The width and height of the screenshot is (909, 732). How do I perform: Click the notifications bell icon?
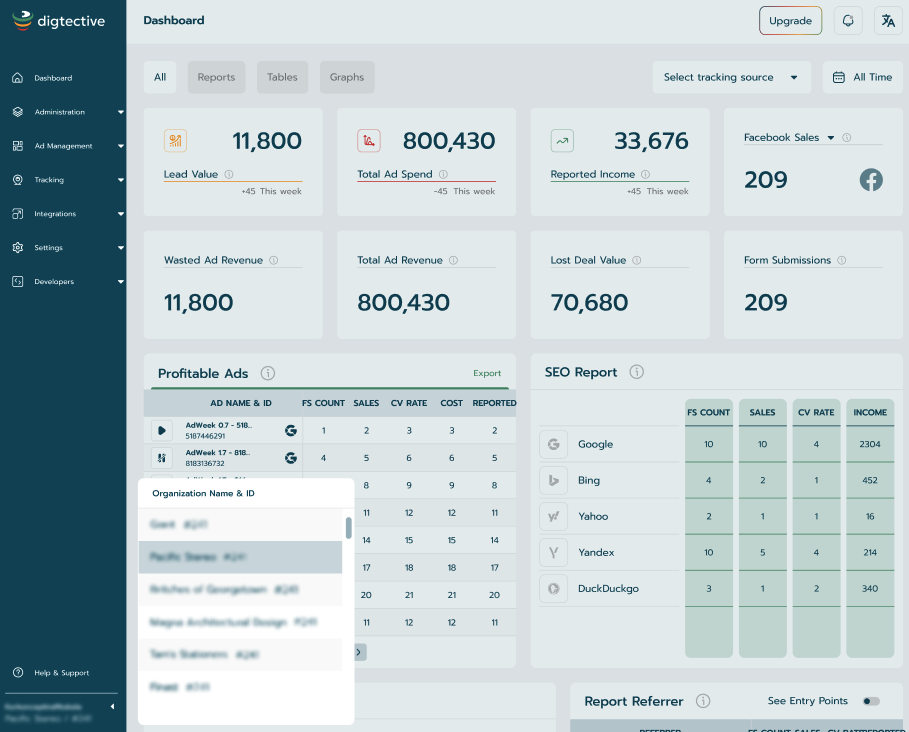click(848, 21)
